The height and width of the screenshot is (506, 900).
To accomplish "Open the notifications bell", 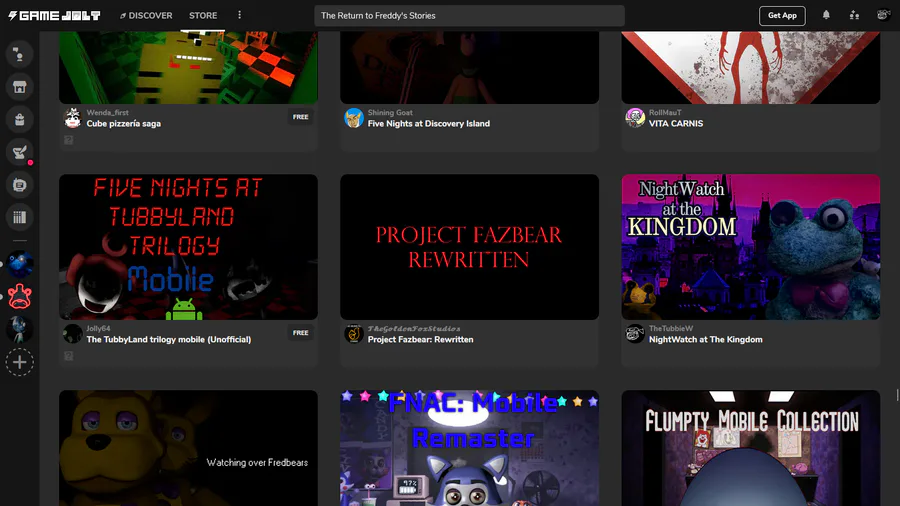I will click(x=826, y=15).
